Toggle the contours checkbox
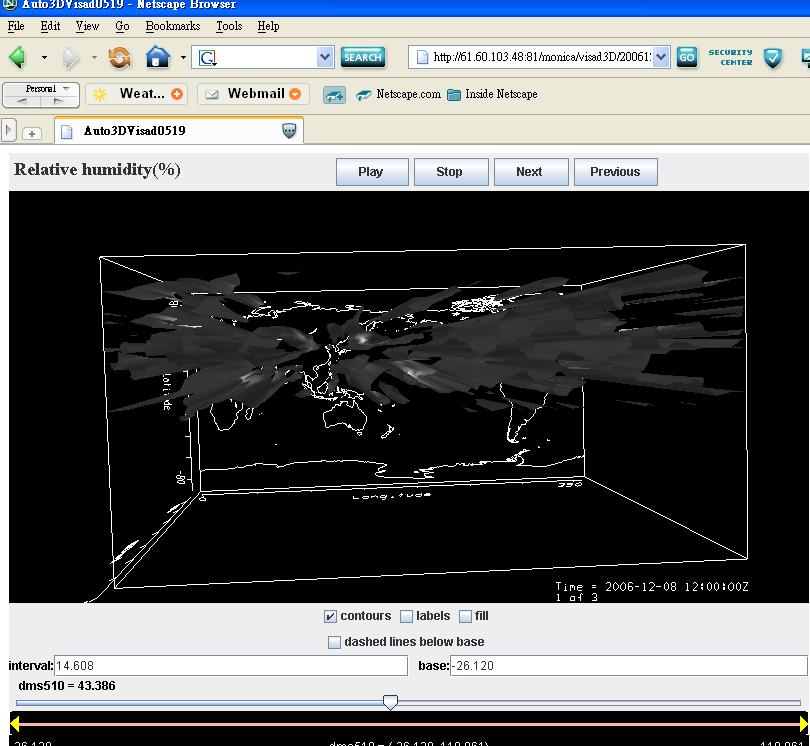Image resolution: width=810 pixels, height=746 pixels. coord(331,617)
